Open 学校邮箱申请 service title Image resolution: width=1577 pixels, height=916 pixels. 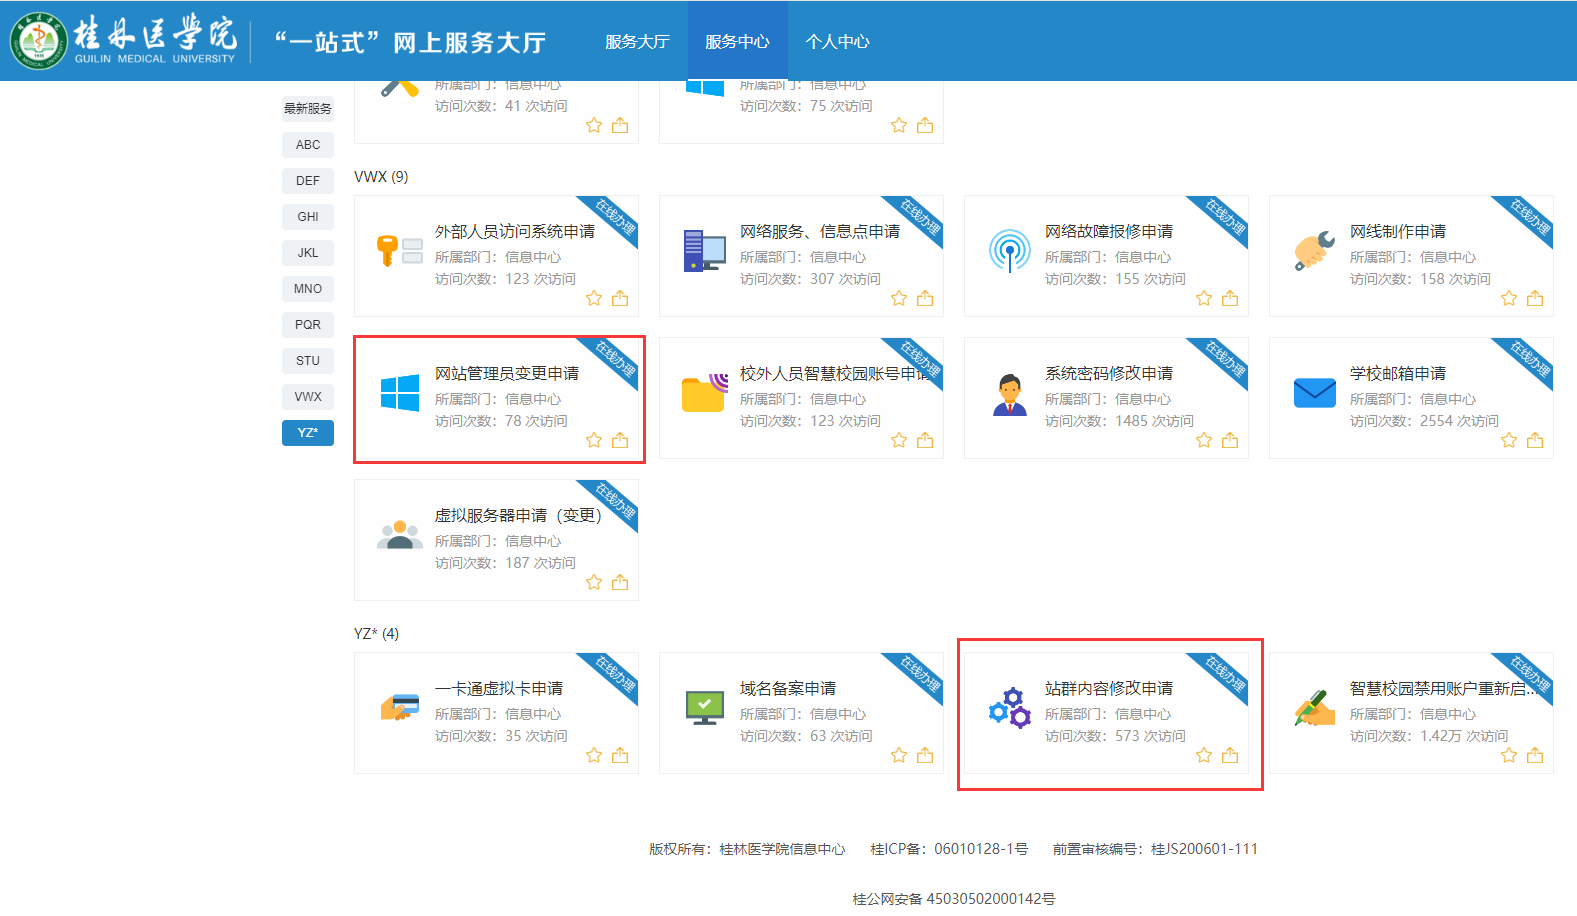coord(1398,373)
